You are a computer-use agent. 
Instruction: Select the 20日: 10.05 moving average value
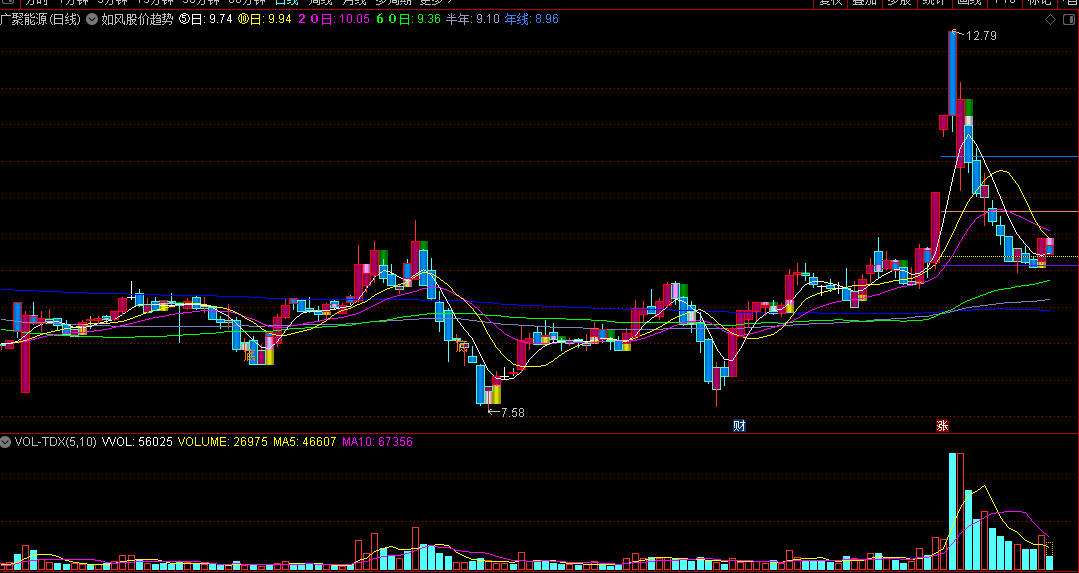pos(334,19)
